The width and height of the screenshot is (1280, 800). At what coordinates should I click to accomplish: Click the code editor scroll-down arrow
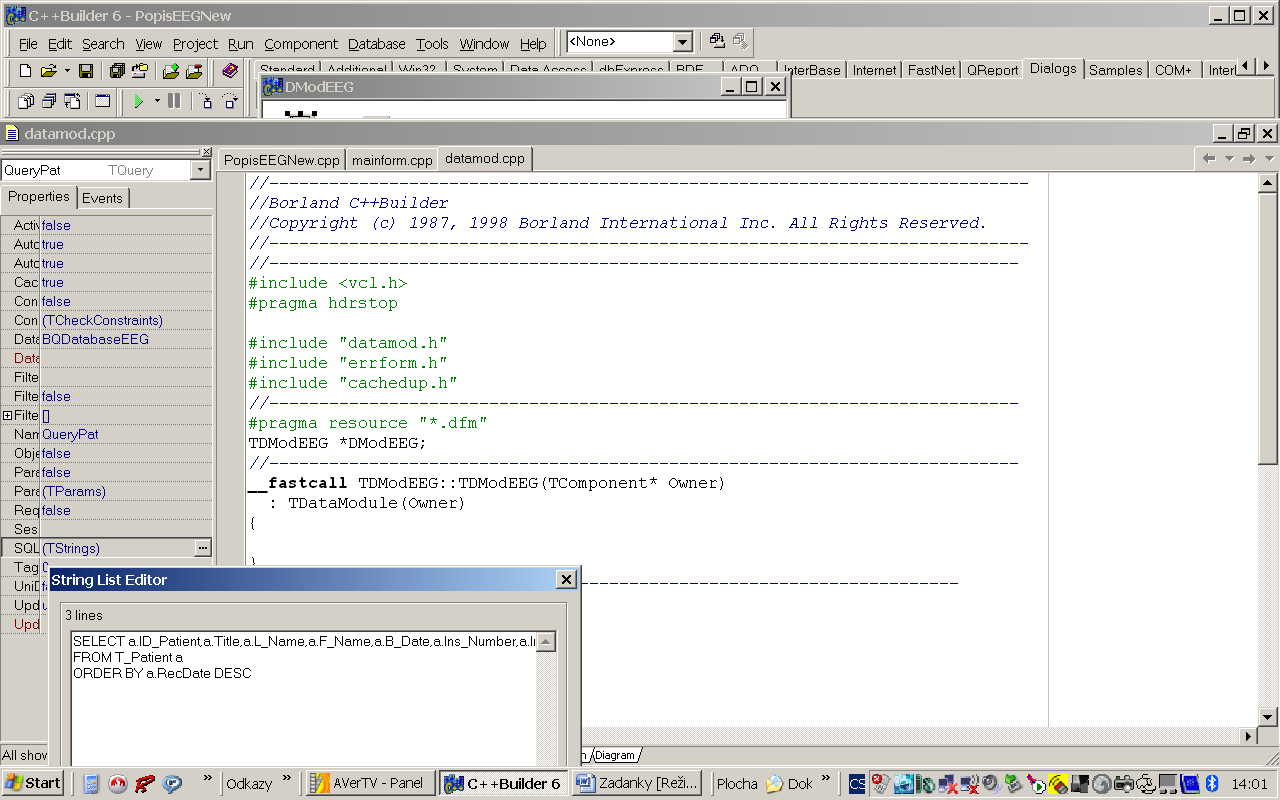click(x=1268, y=717)
